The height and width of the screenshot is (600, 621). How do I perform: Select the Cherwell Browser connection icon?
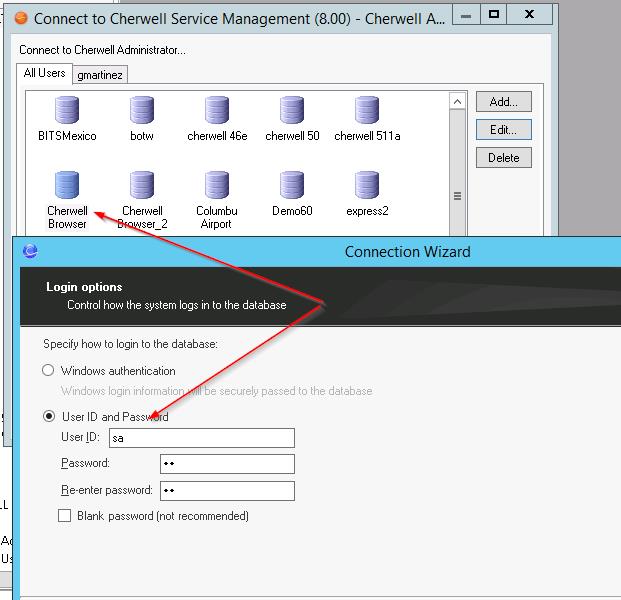pos(67,186)
